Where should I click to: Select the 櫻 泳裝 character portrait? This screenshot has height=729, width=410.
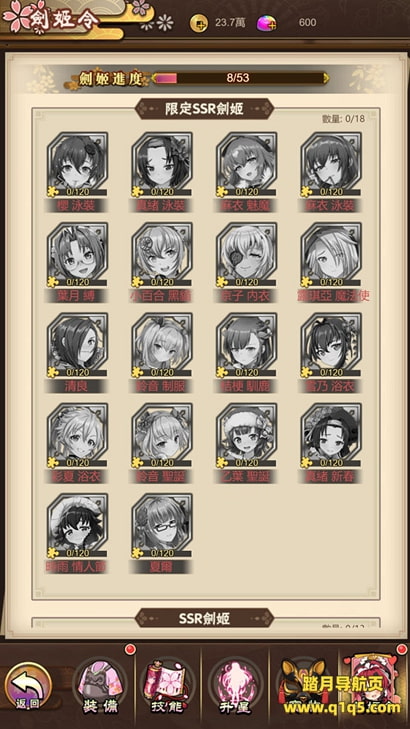[x=77, y=165]
